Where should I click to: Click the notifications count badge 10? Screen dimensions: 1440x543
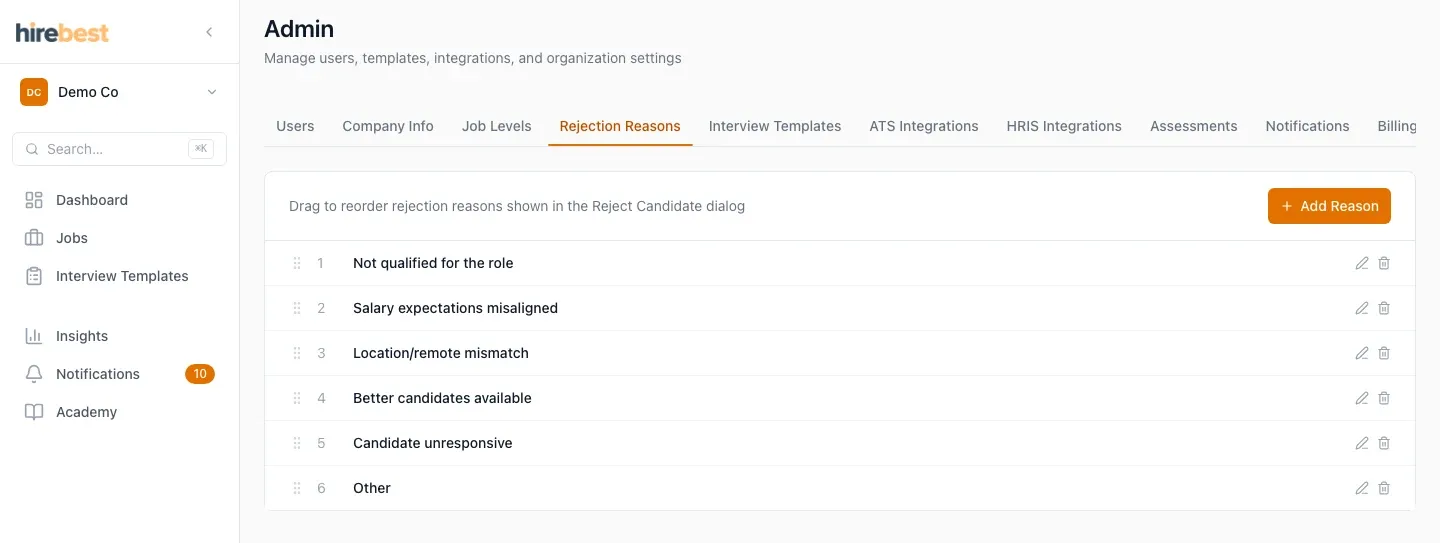point(200,374)
